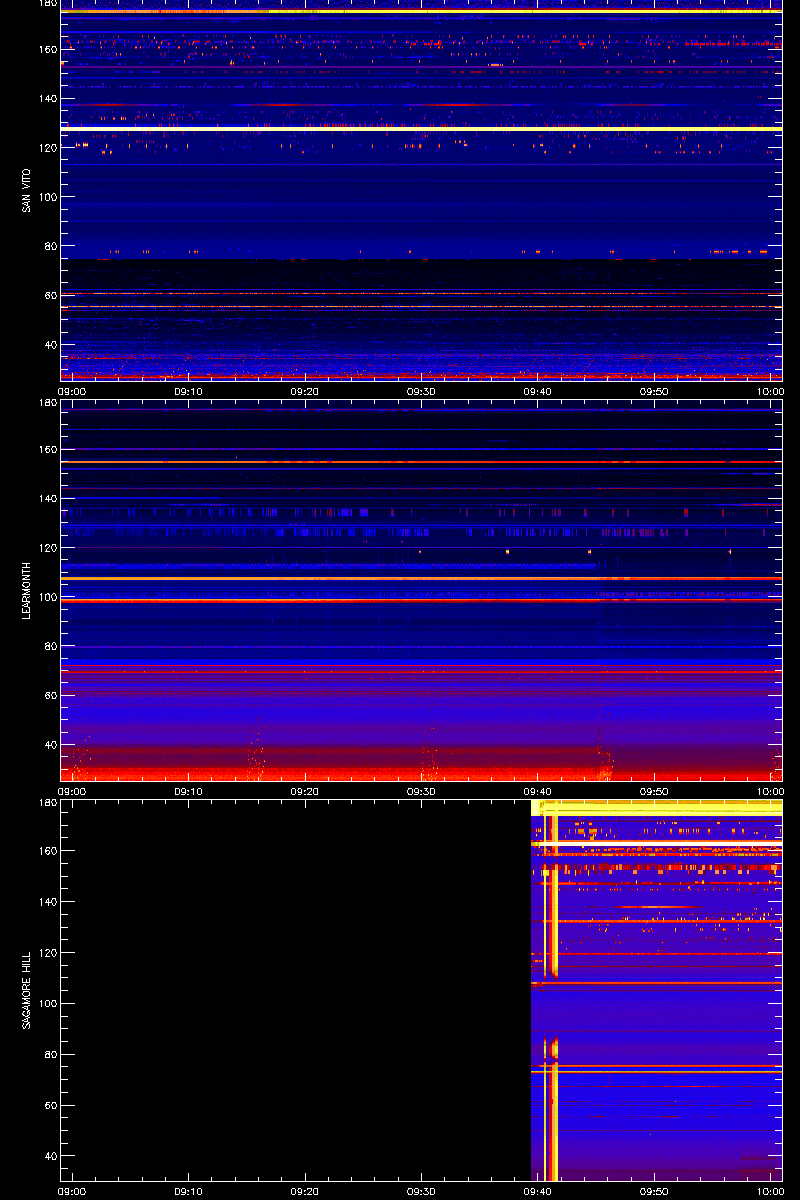
Task: Choose the 180 frequency tick on Sagamore Hill
Action: point(47,803)
